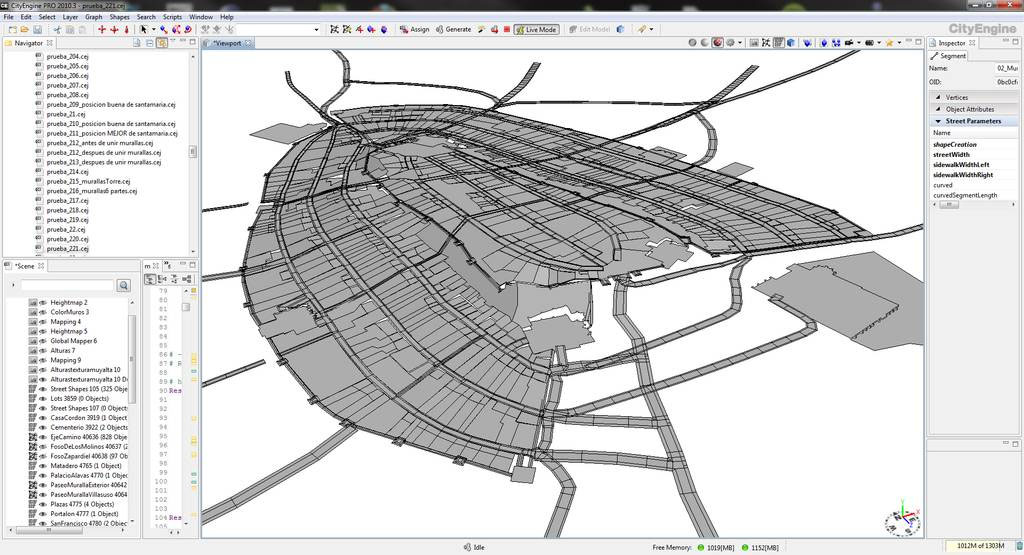Image resolution: width=1024 pixels, height=555 pixels.
Task: Click the Assign rule file button
Action: tap(414, 30)
